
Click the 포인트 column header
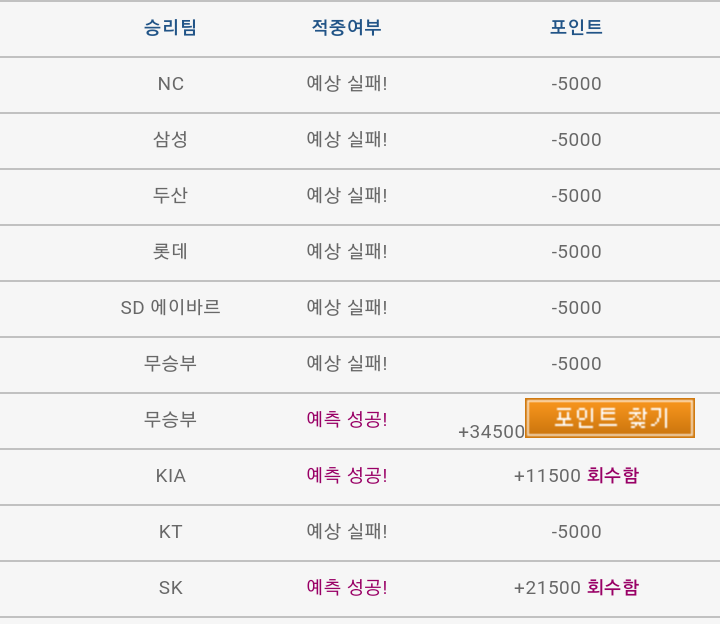(576, 28)
